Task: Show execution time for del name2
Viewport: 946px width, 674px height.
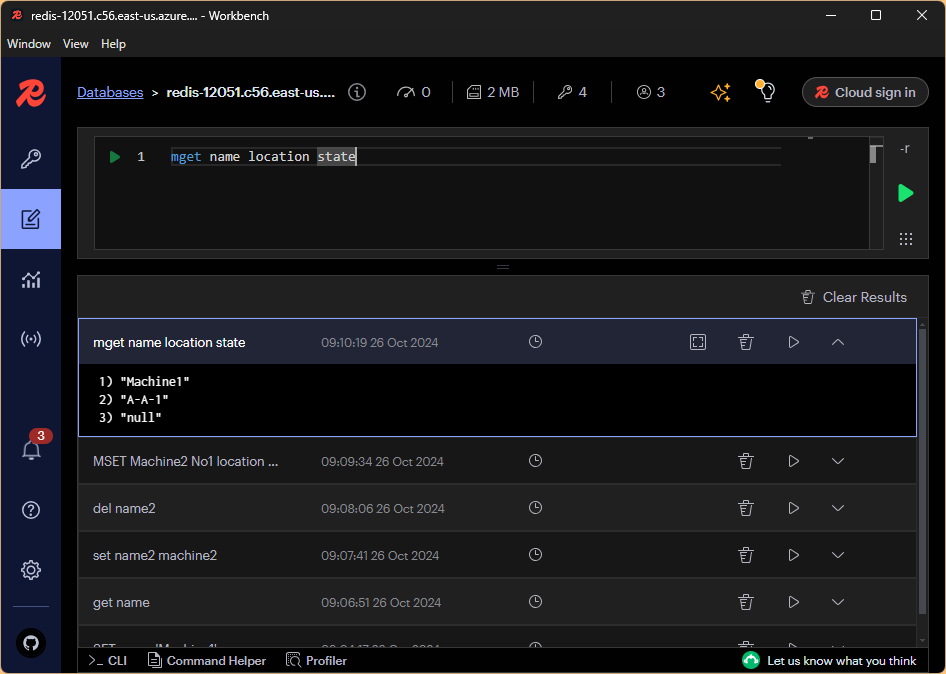Action: [535, 507]
